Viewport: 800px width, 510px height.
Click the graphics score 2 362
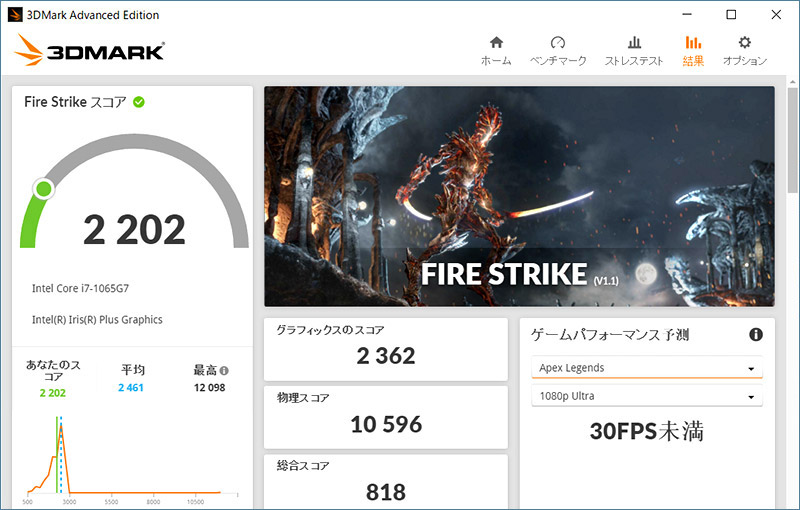click(x=386, y=356)
